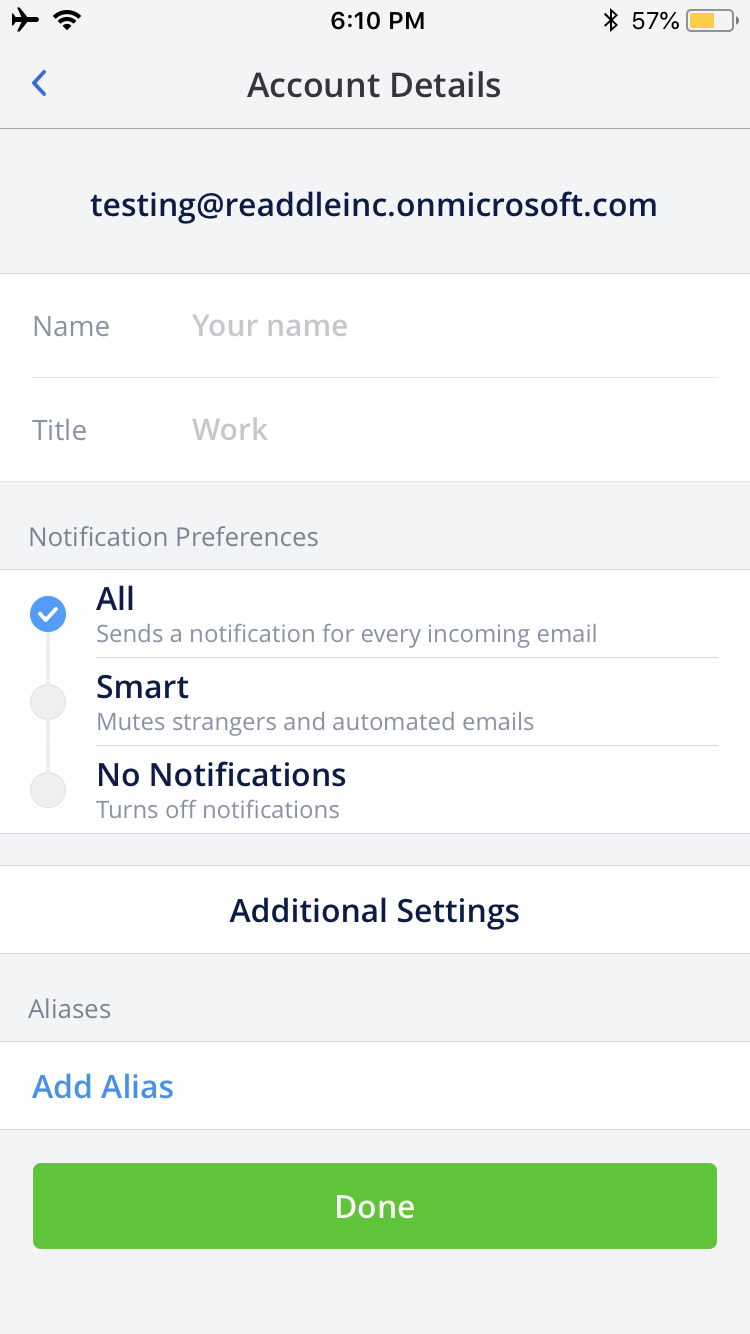The width and height of the screenshot is (750, 1334).
Task: Tap the Account Details title
Action: click(374, 85)
